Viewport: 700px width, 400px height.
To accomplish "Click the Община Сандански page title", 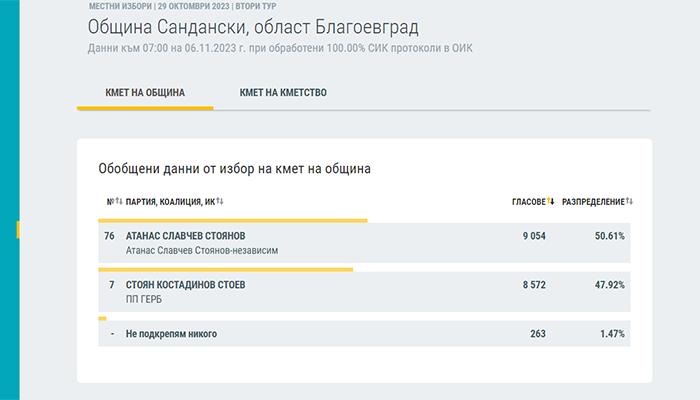I will tap(253, 27).
